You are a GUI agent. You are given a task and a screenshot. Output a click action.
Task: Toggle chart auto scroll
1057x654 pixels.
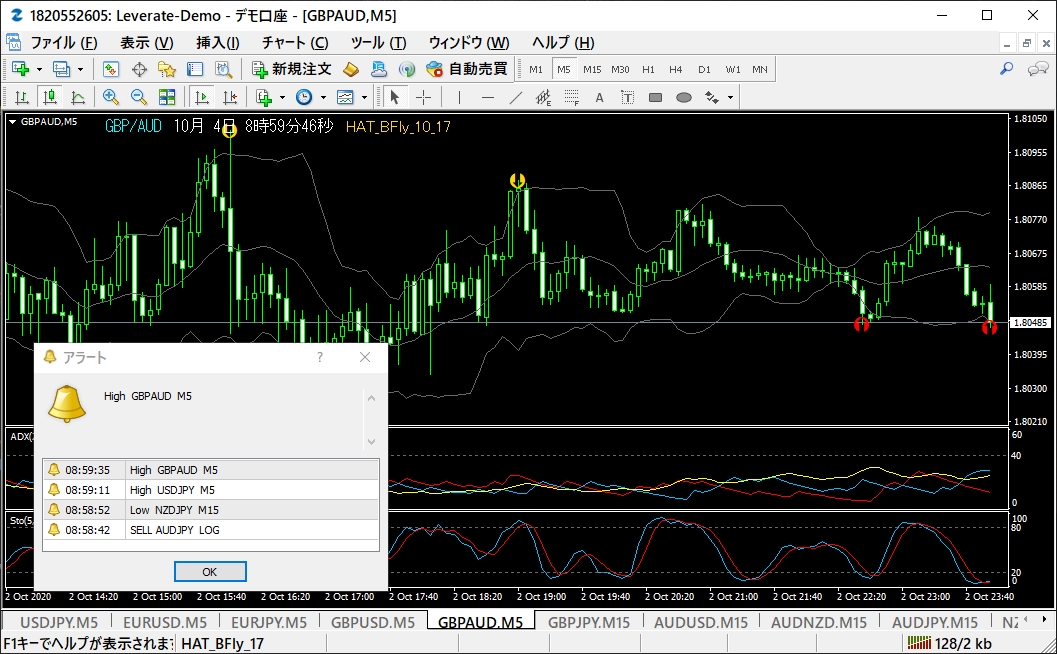coord(201,98)
